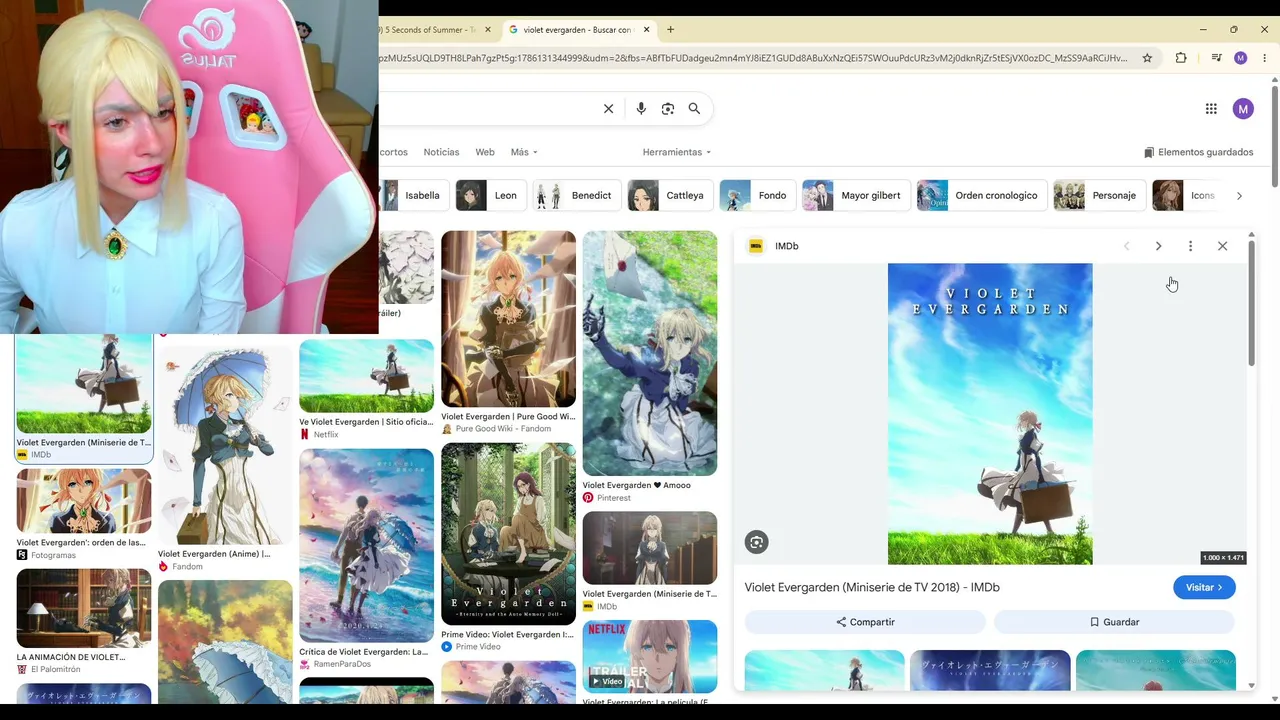Click the Compartir button
The image size is (1280, 720).
[x=865, y=622]
